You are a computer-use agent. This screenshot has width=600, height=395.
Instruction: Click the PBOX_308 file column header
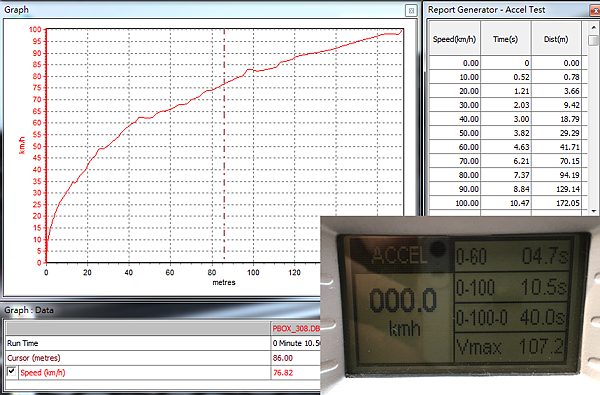click(296, 328)
